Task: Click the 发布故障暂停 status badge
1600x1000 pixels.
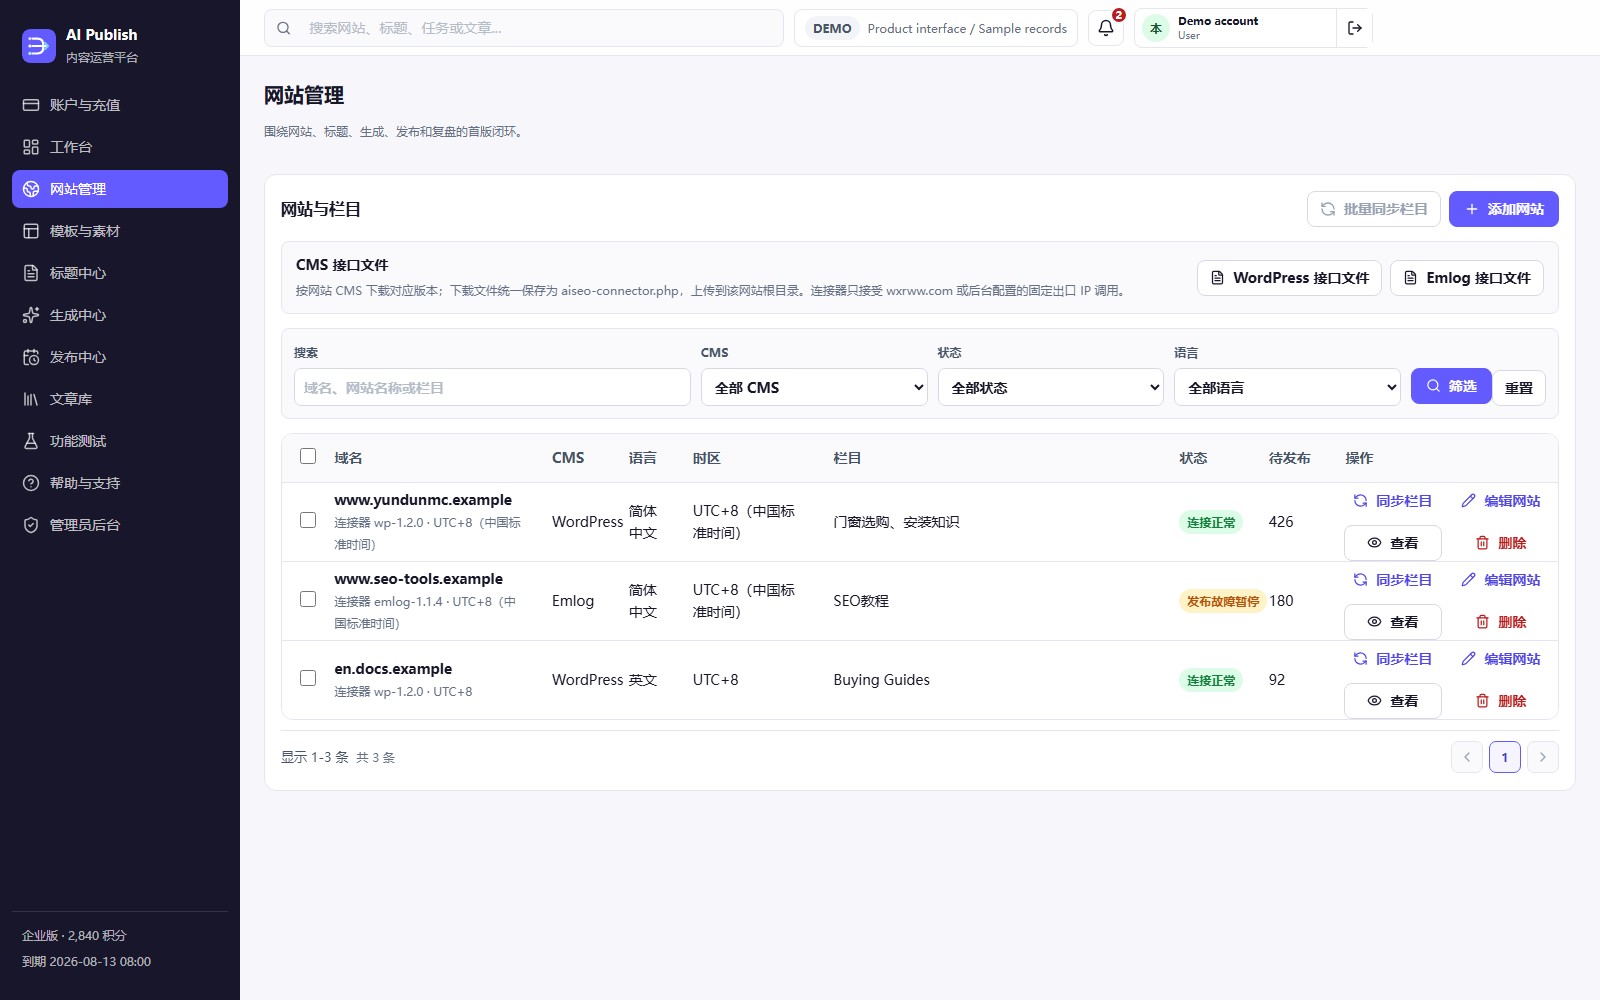Action: (1223, 601)
